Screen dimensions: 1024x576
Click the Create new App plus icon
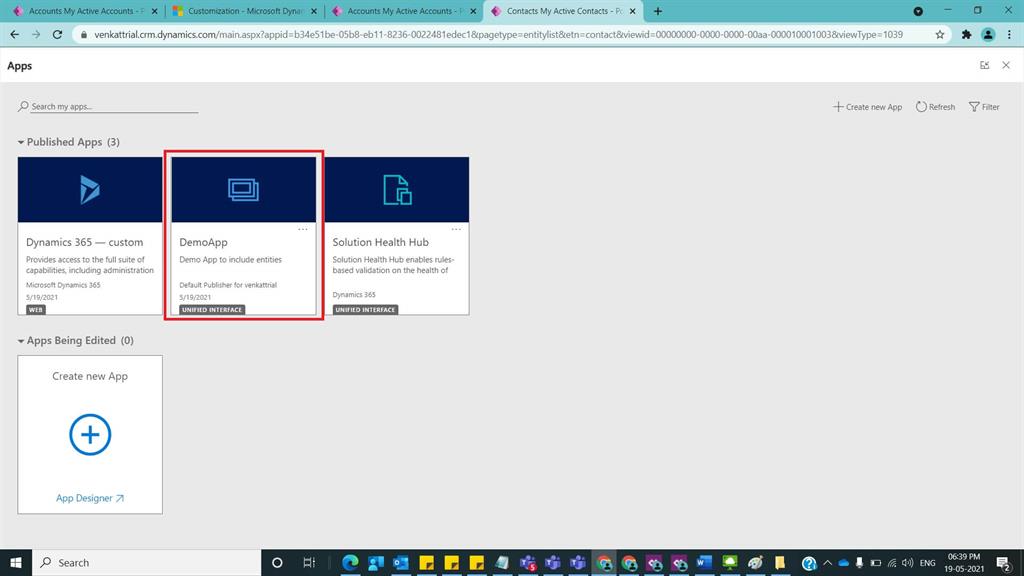point(90,435)
